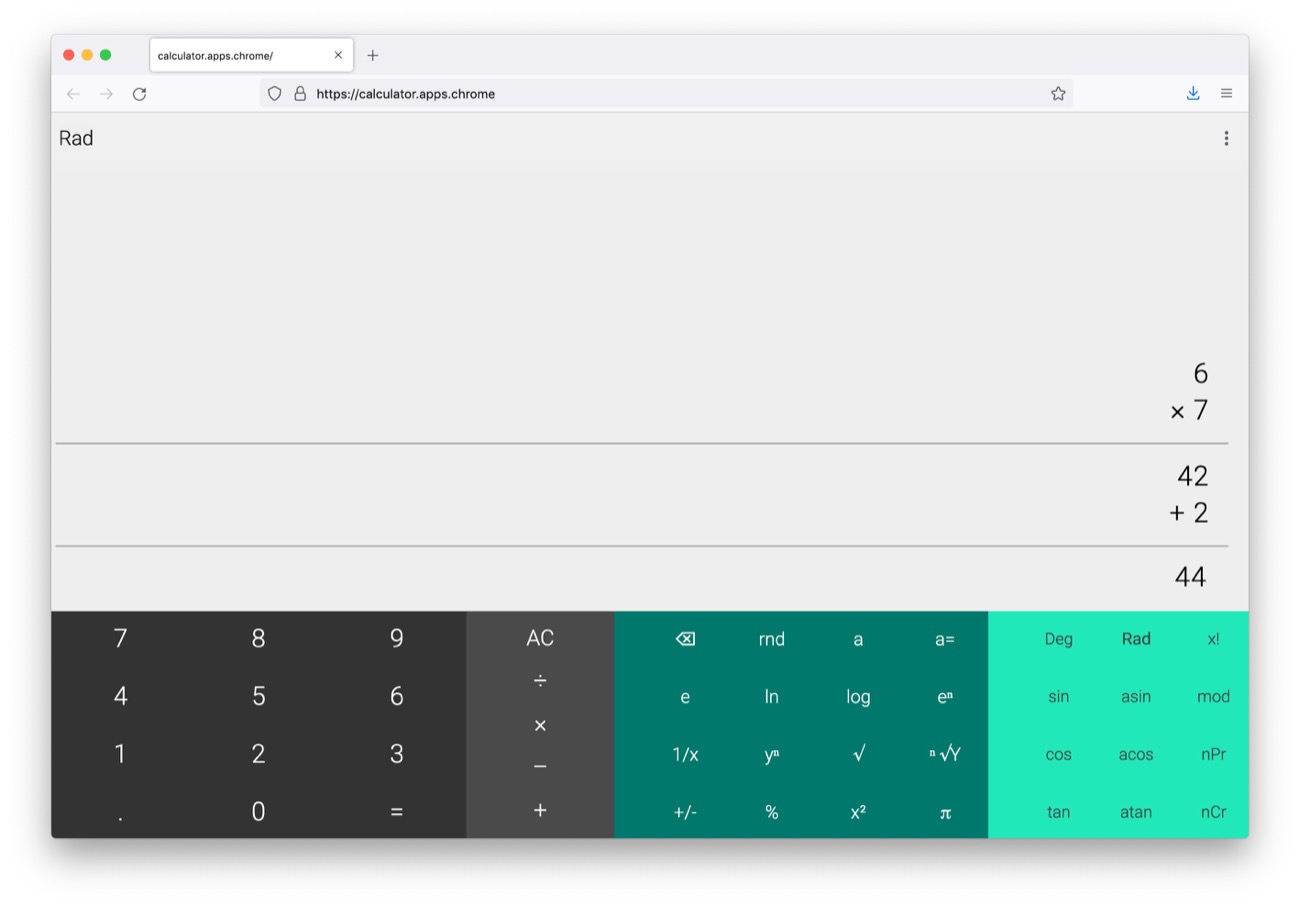The image size is (1300, 906).
Task: Toggle the shield tracking protection icon
Action: coord(274,93)
